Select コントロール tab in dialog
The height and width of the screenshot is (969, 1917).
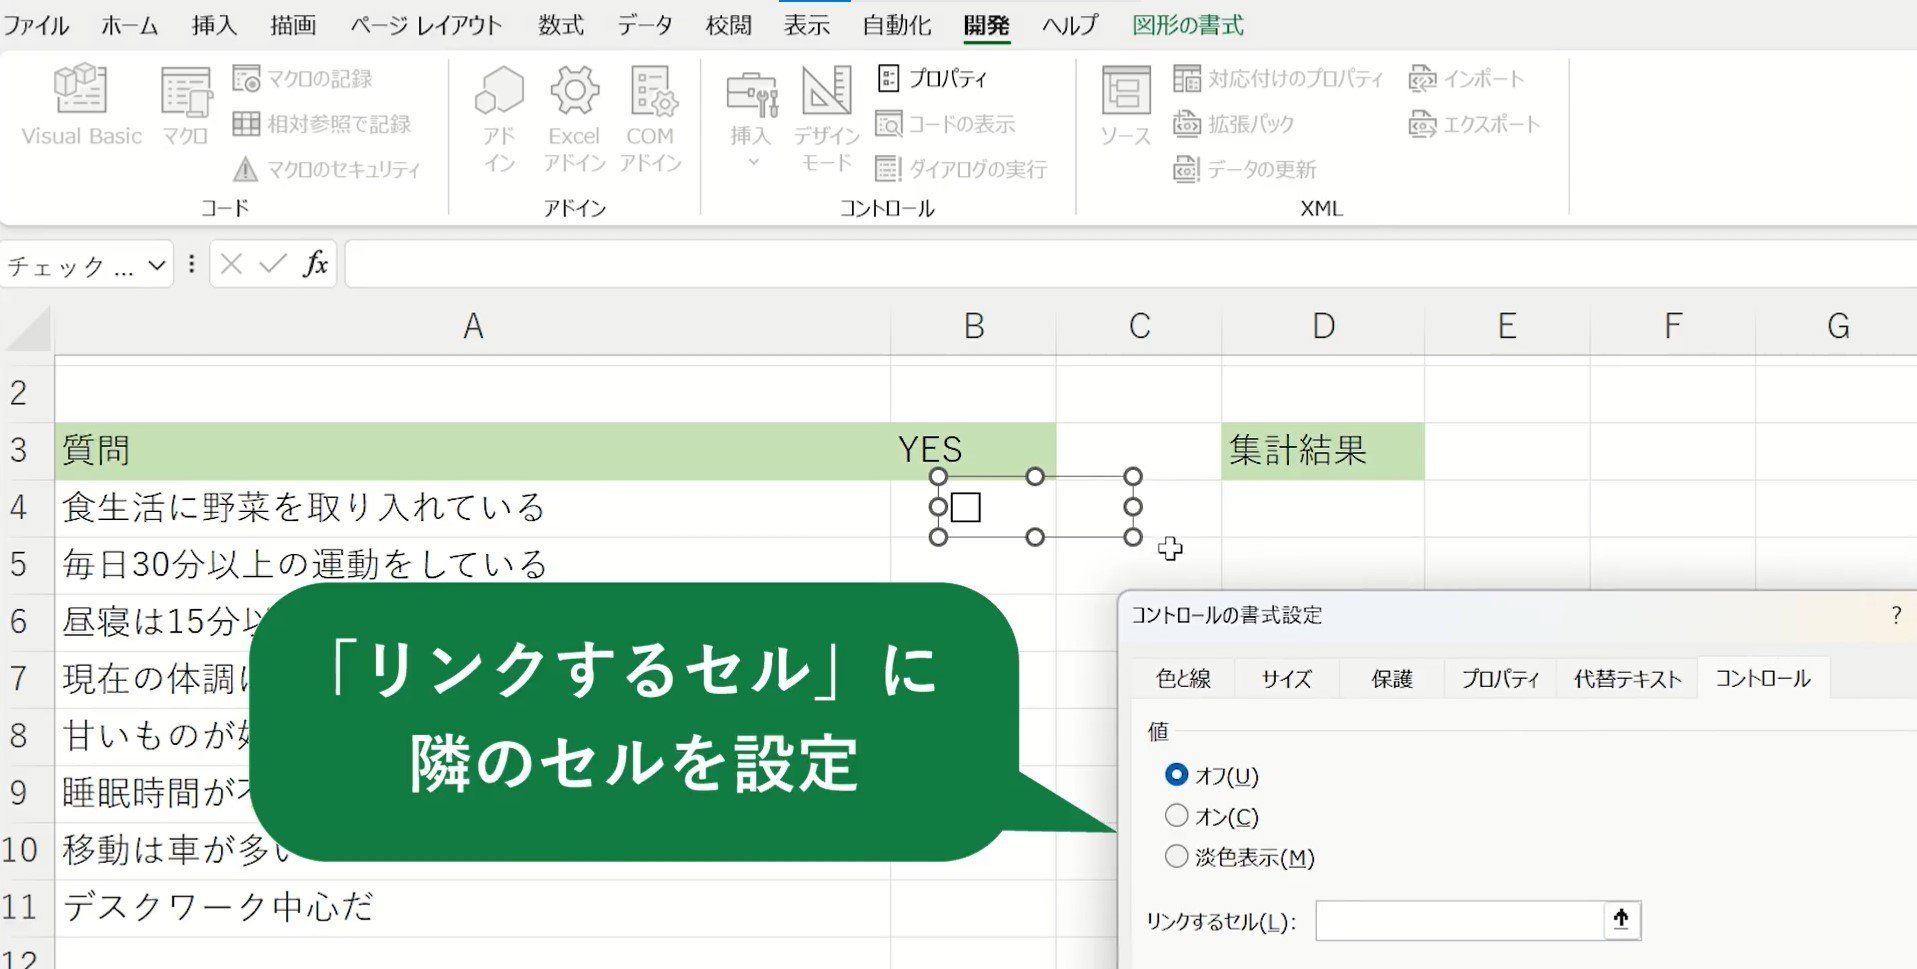1763,678
